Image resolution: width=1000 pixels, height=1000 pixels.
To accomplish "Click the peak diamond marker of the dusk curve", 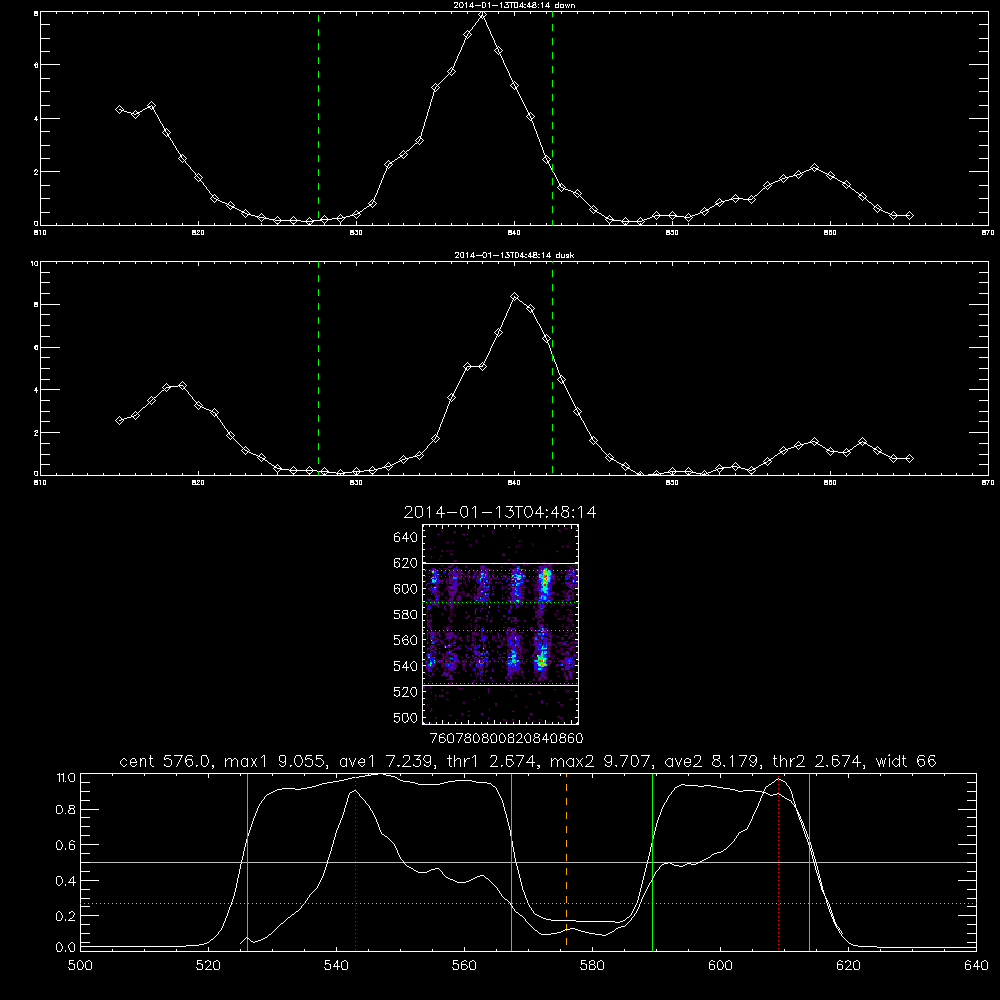I will [x=515, y=297].
